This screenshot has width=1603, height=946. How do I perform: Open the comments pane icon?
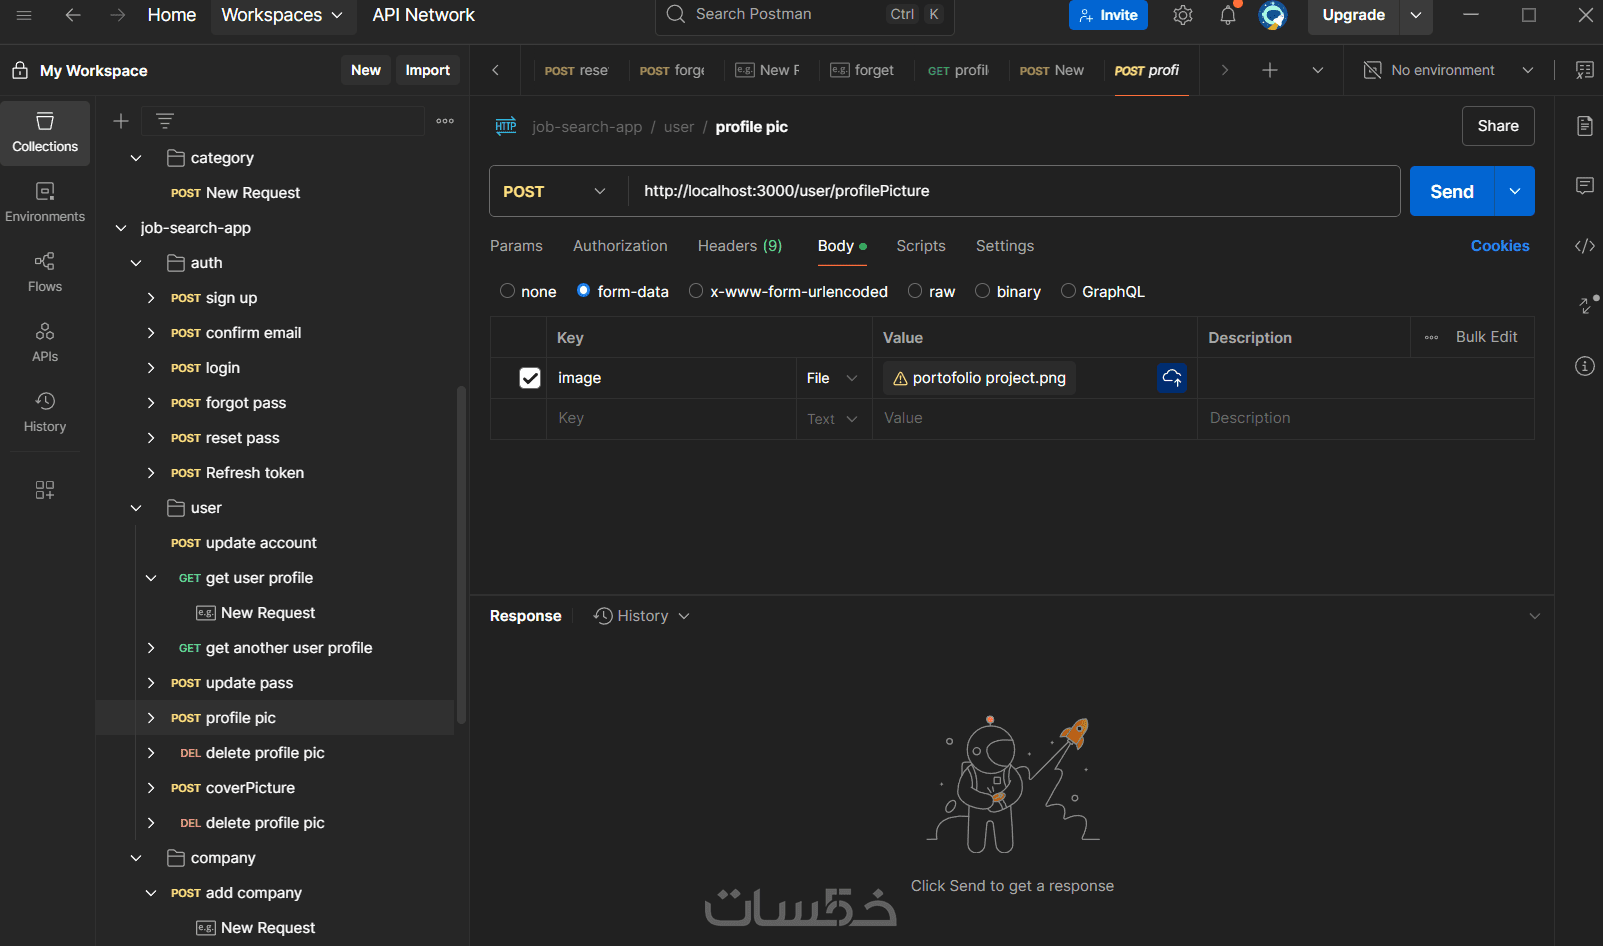click(x=1585, y=186)
